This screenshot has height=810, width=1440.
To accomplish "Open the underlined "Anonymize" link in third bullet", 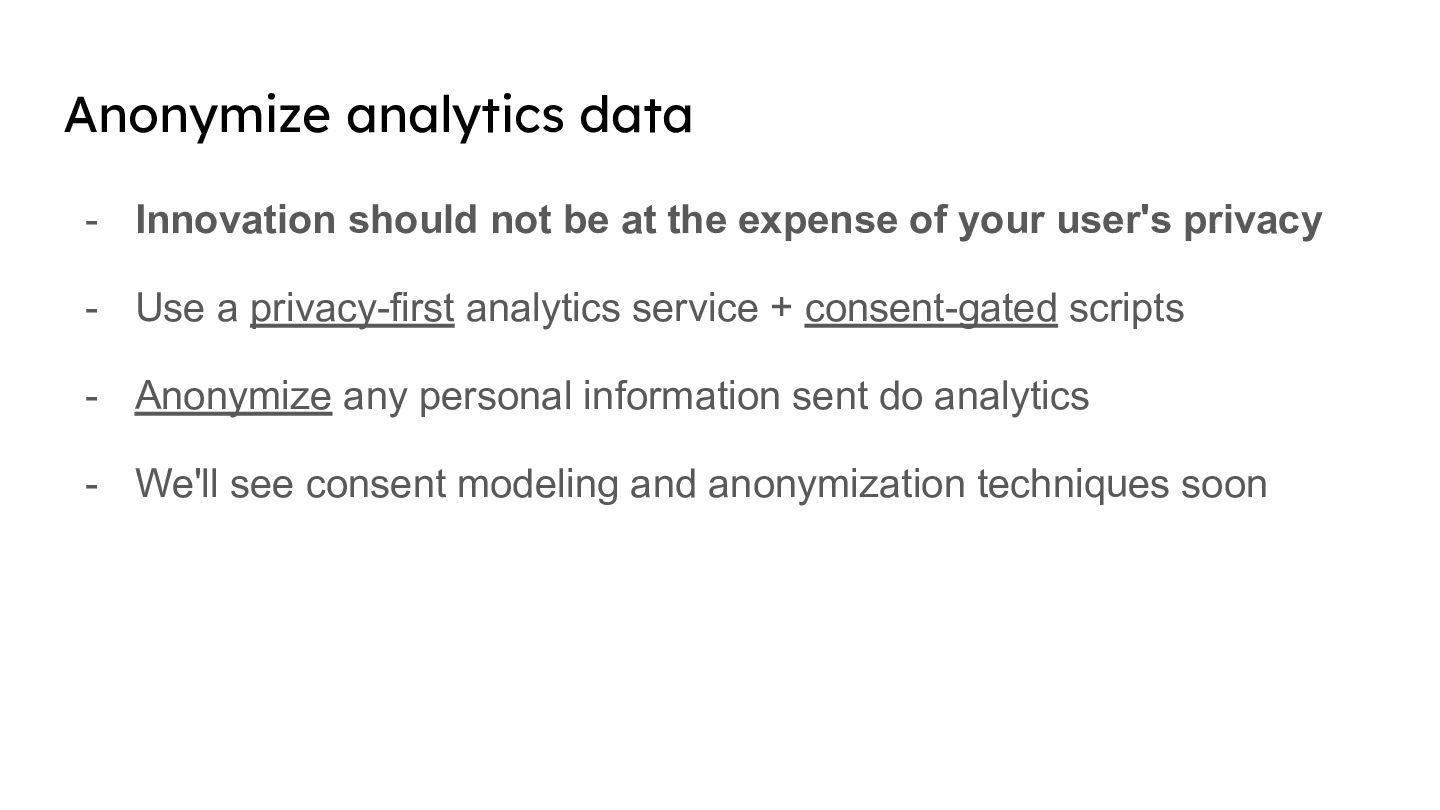I will pyautogui.click(x=233, y=396).
